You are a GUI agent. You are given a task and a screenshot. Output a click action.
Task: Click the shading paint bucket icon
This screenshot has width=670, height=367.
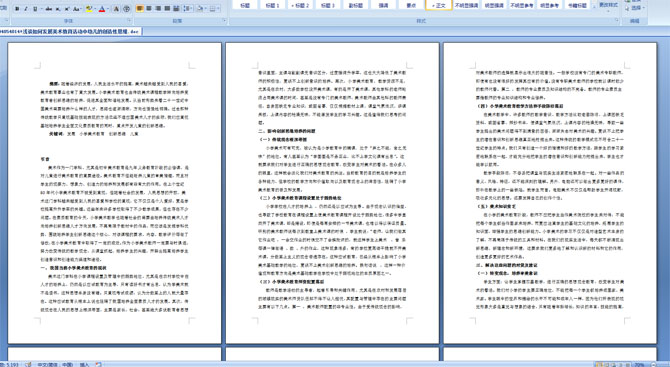click(x=200, y=9)
